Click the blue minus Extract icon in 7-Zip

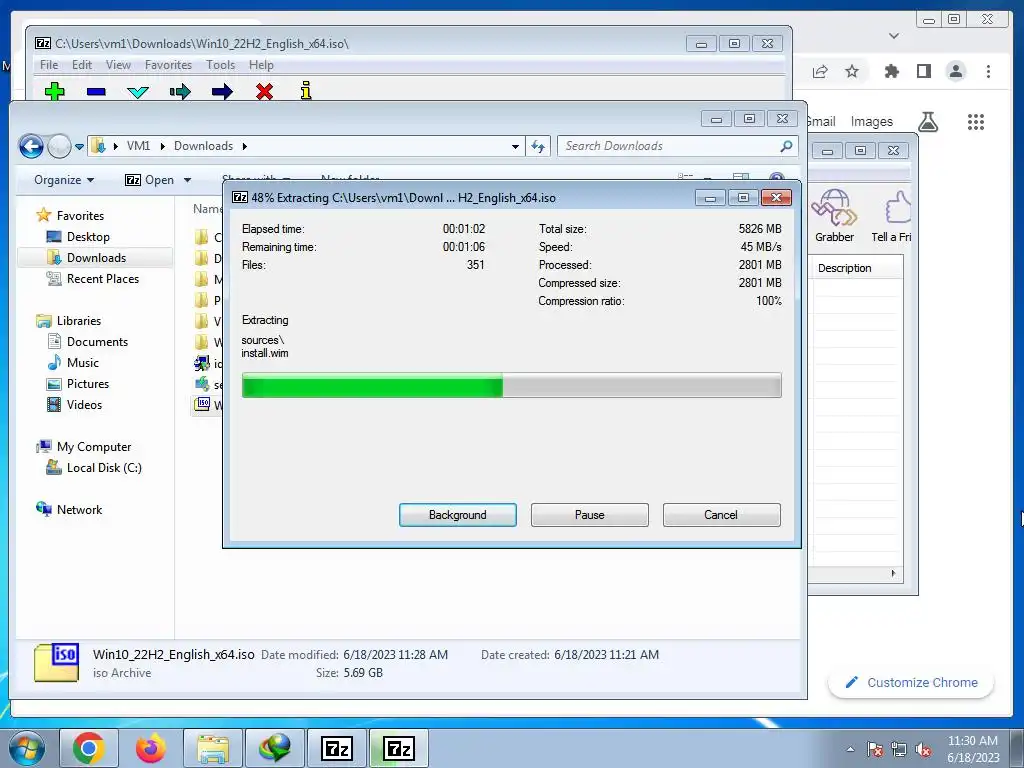(x=96, y=91)
